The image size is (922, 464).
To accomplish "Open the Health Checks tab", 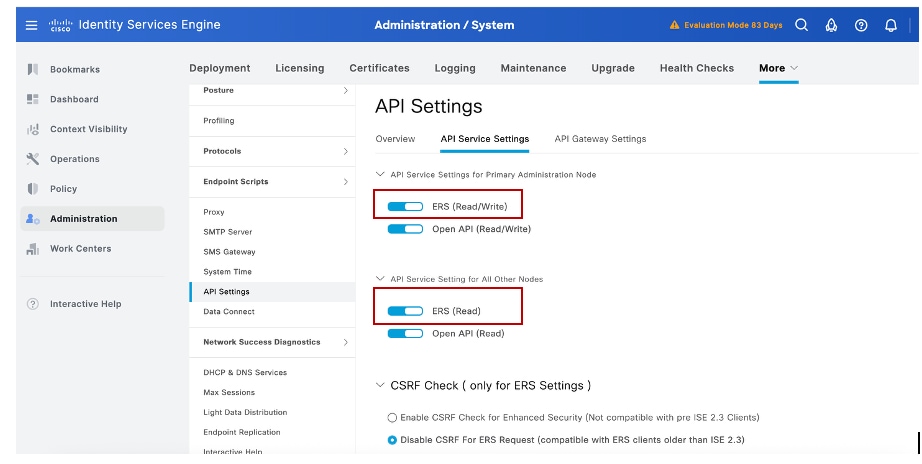I will 697,68.
